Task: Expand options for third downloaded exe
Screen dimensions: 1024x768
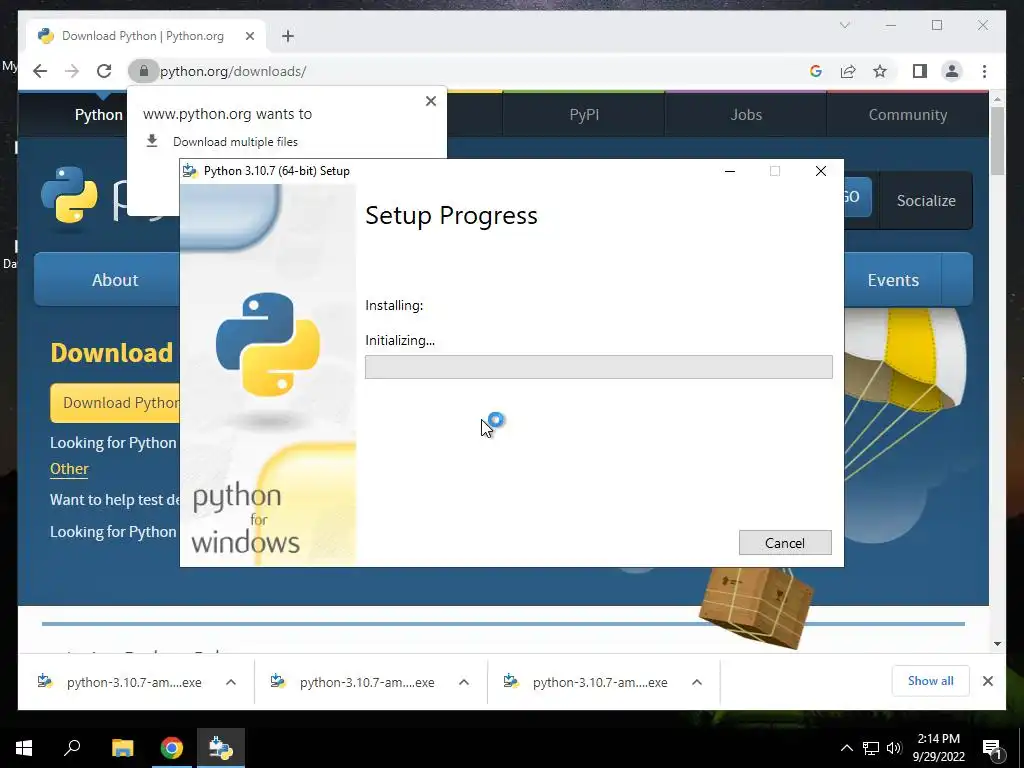Action: pos(697,682)
